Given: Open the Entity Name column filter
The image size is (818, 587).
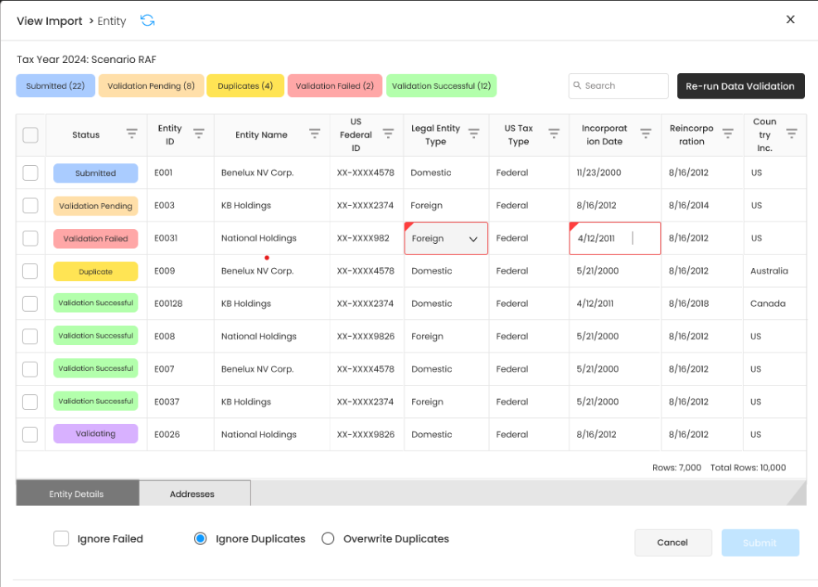Looking at the screenshot, I should 315,134.
